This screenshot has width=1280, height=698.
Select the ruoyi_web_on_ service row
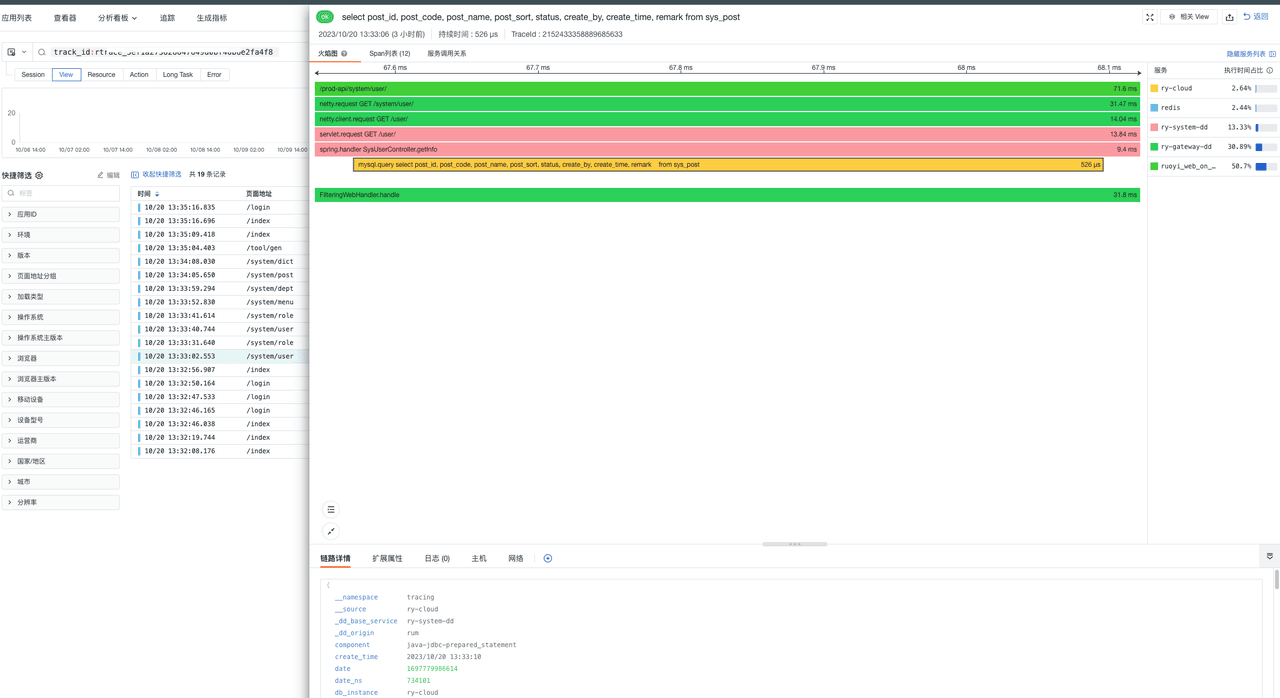(1214, 166)
